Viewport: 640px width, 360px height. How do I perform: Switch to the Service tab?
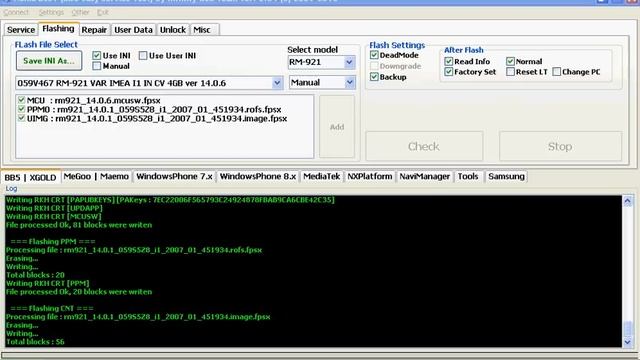[21, 30]
